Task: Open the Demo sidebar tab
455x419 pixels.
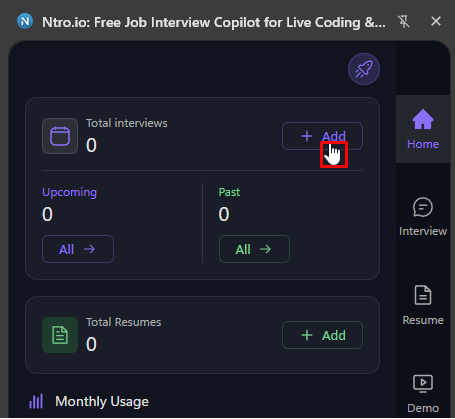Action: click(423, 393)
